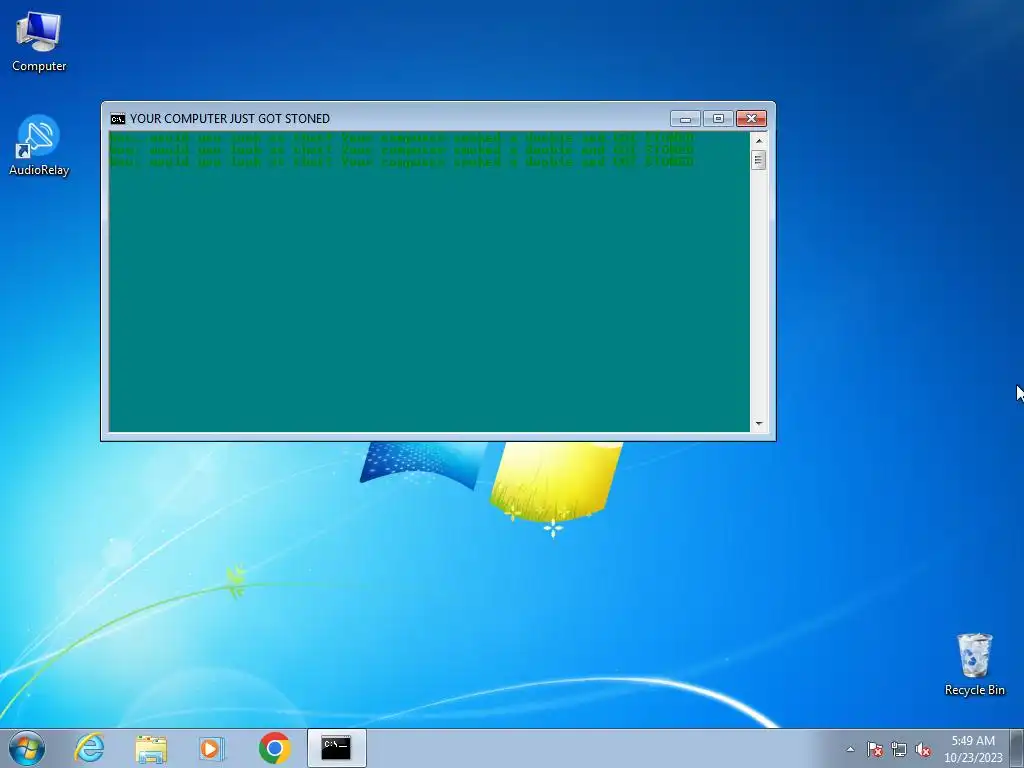1024x768 pixels.
Task: Select the Recycle Bin icon
Action: pos(974,664)
